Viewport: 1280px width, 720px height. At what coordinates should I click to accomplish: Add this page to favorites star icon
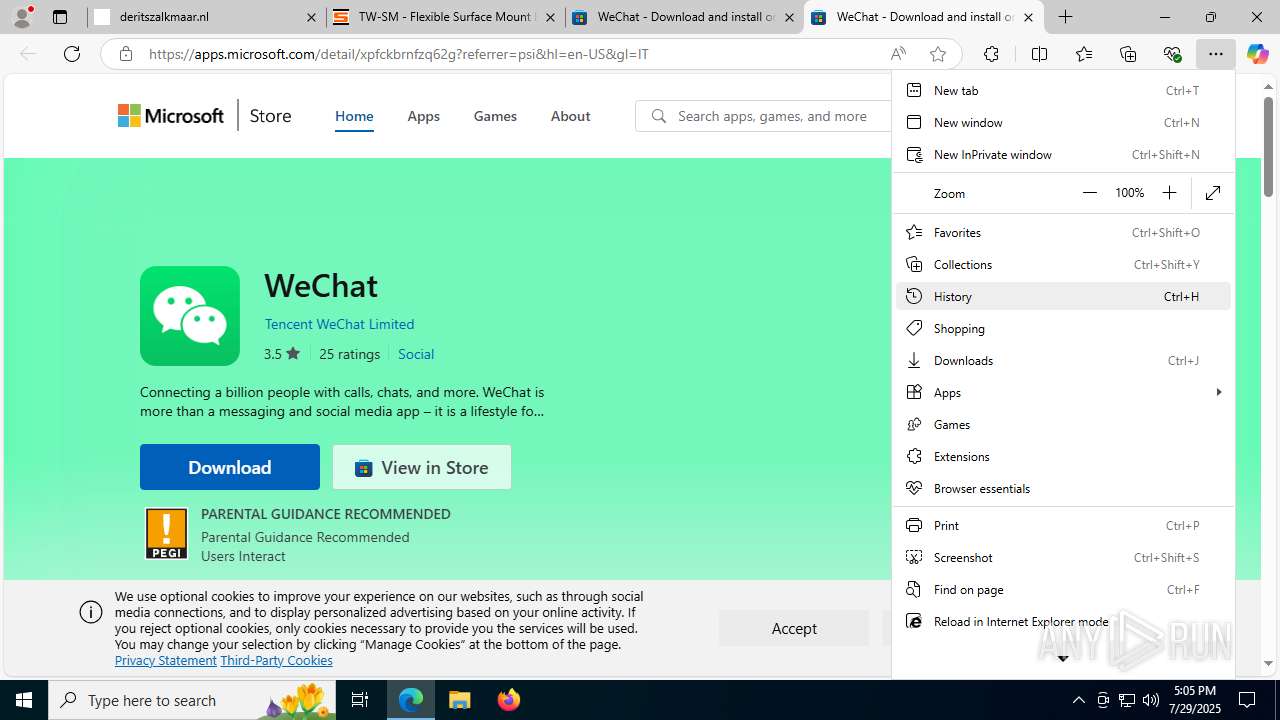[x=937, y=54]
